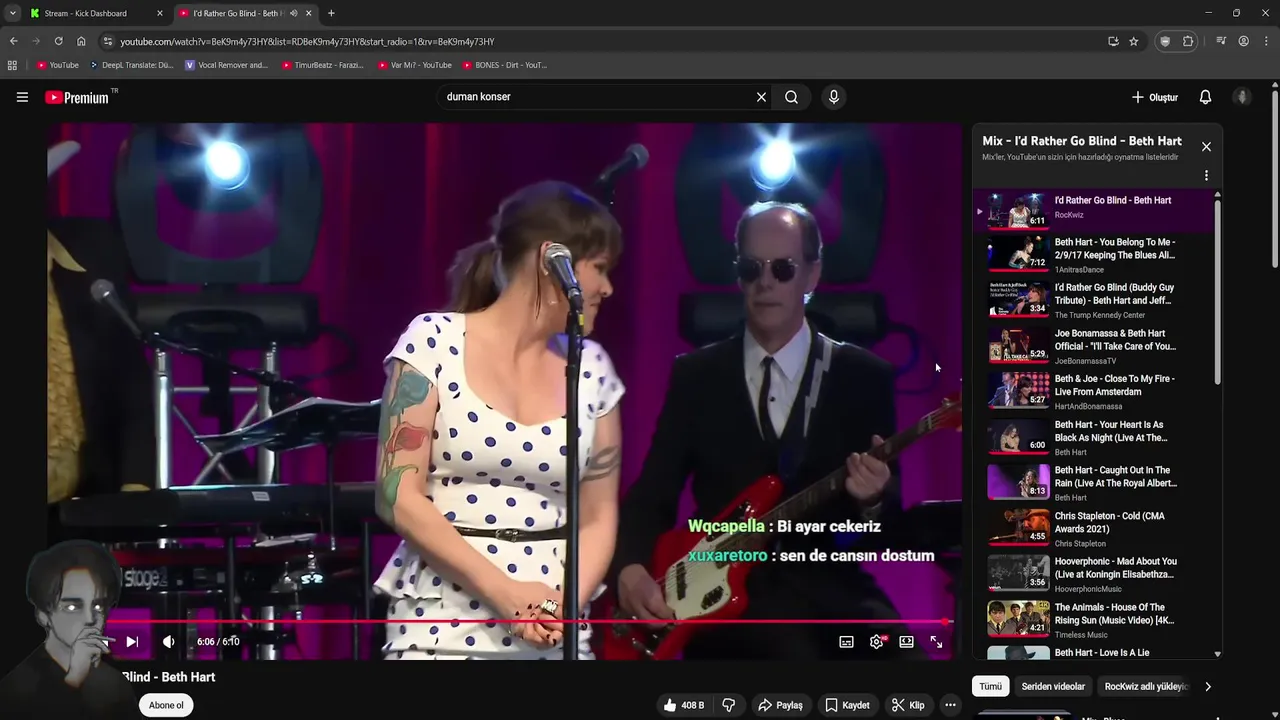Select the Tümü filter chip
Image resolution: width=1280 pixels, height=720 pixels.
pos(990,686)
